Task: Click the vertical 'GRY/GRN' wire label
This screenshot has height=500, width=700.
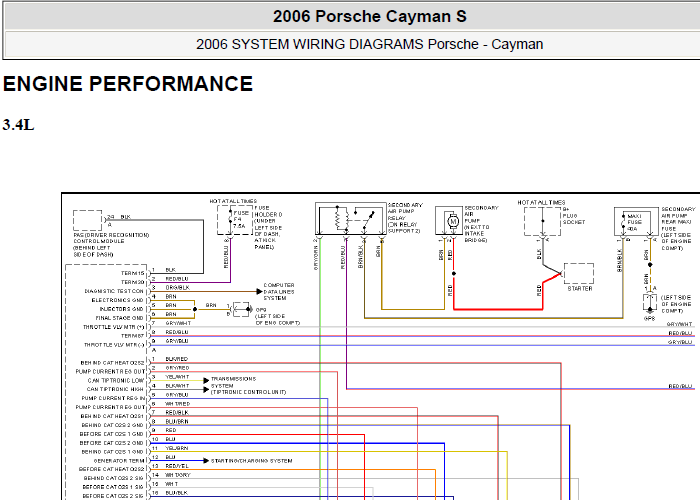Action: (x=316, y=258)
